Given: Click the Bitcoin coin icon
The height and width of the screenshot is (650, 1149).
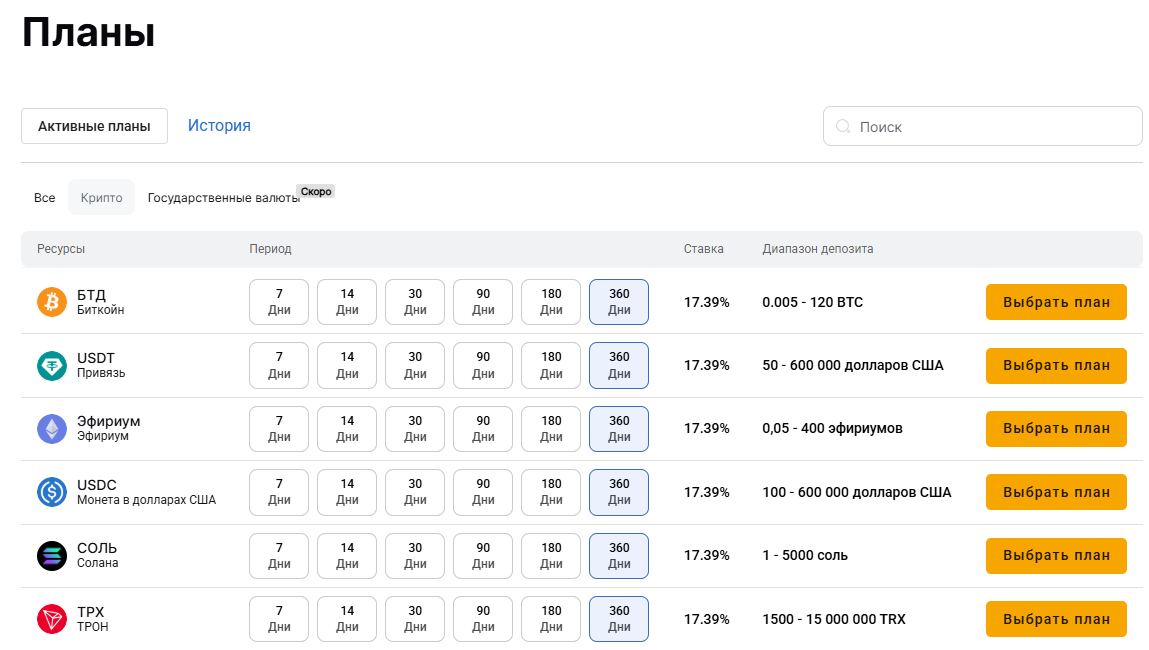Looking at the screenshot, I should 52,302.
